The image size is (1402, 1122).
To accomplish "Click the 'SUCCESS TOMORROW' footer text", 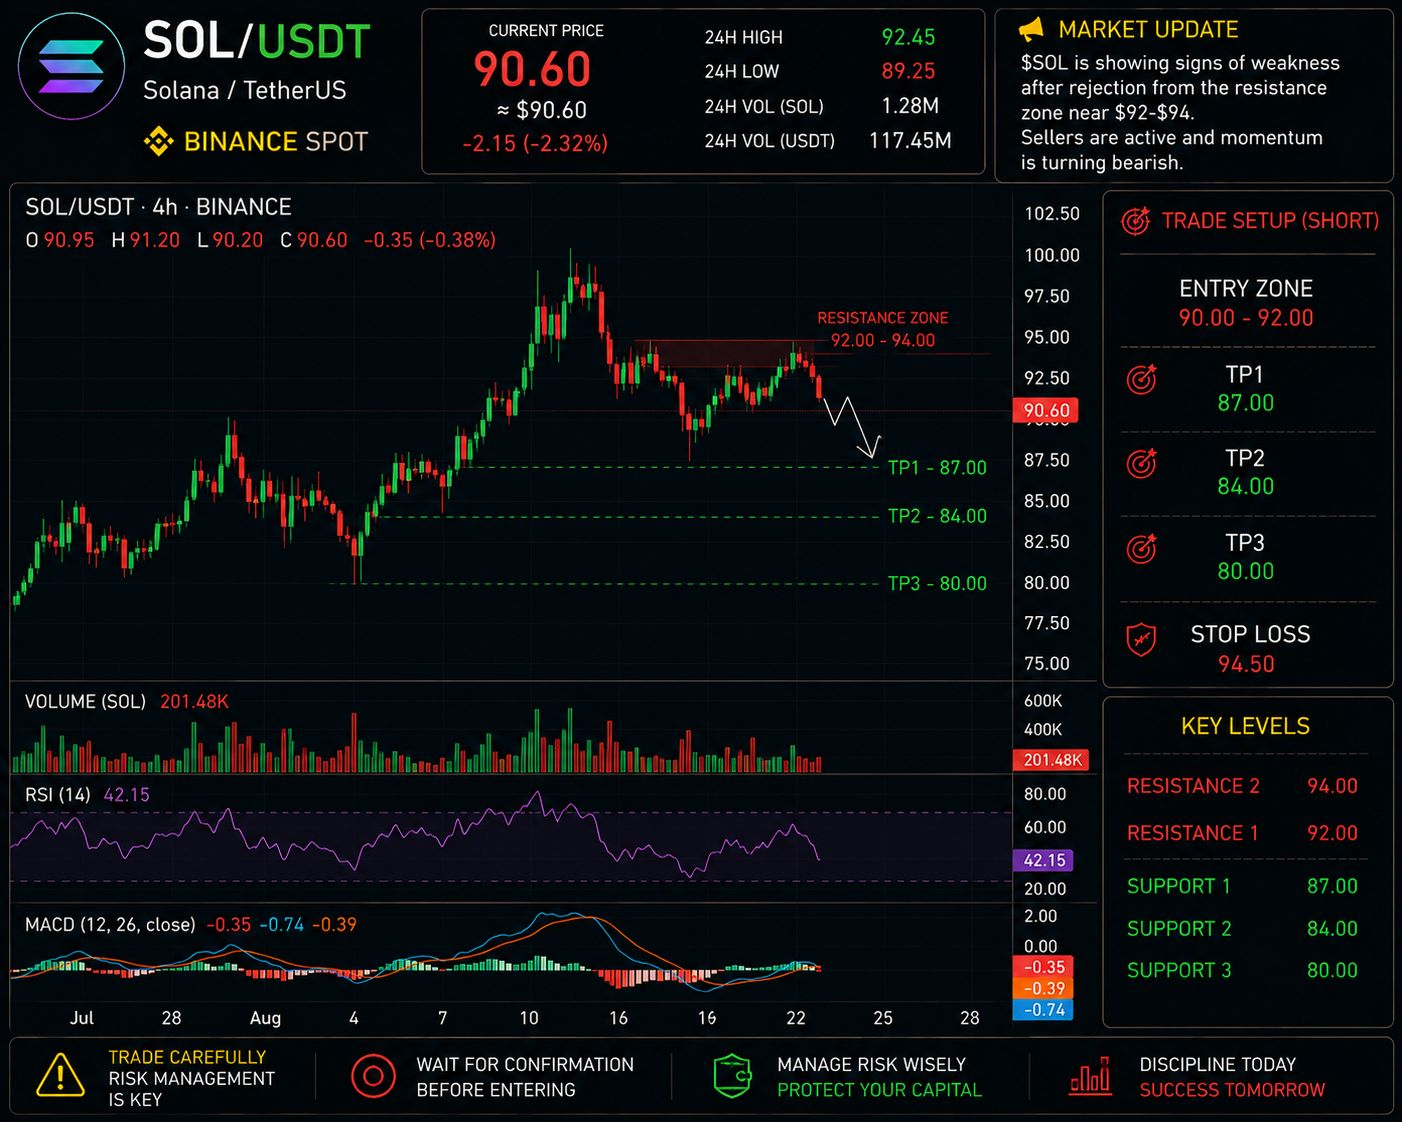I will 1232,1090.
